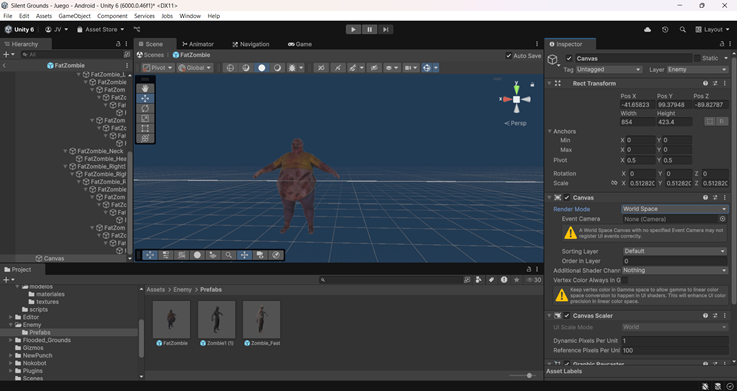Switch to the Navigation tab
This screenshot has width=737, height=391.
click(x=251, y=44)
